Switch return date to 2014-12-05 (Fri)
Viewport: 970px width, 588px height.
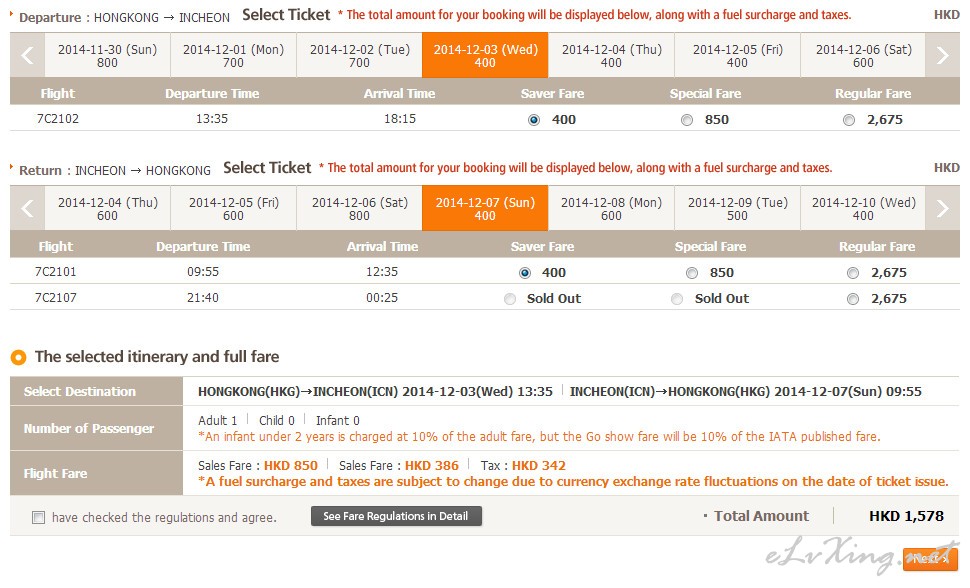[x=233, y=208]
